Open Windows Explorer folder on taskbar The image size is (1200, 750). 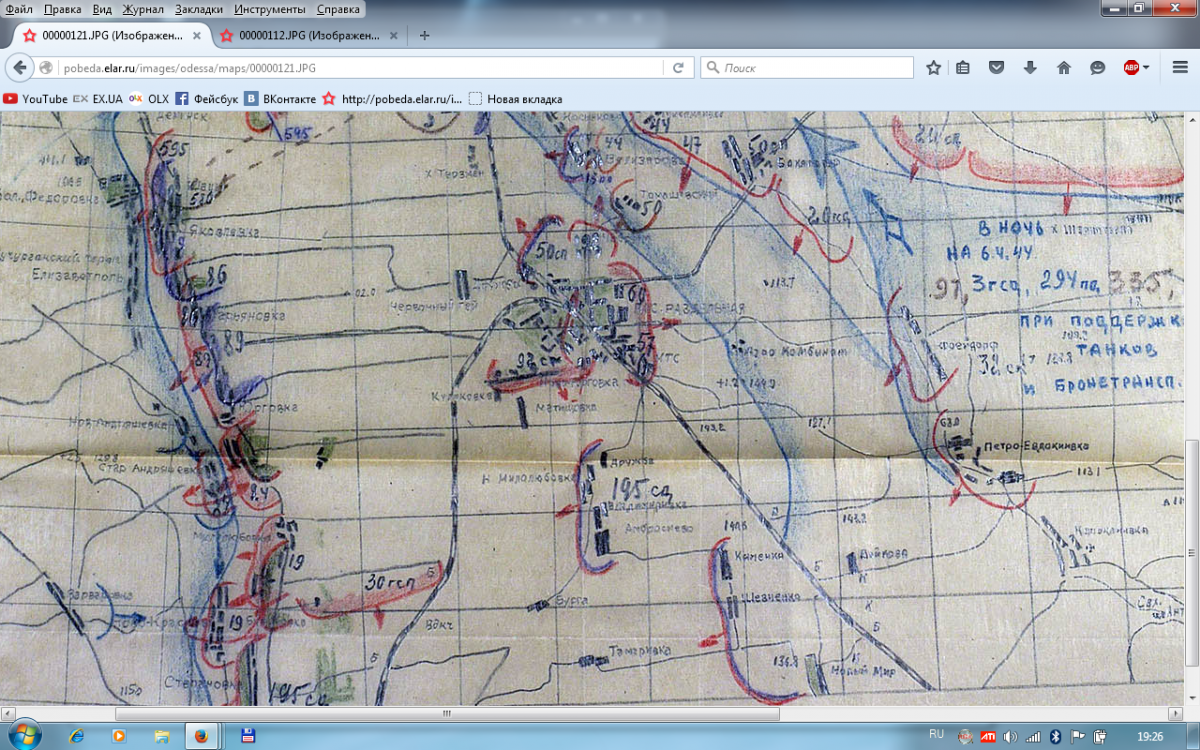(x=161, y=736)
